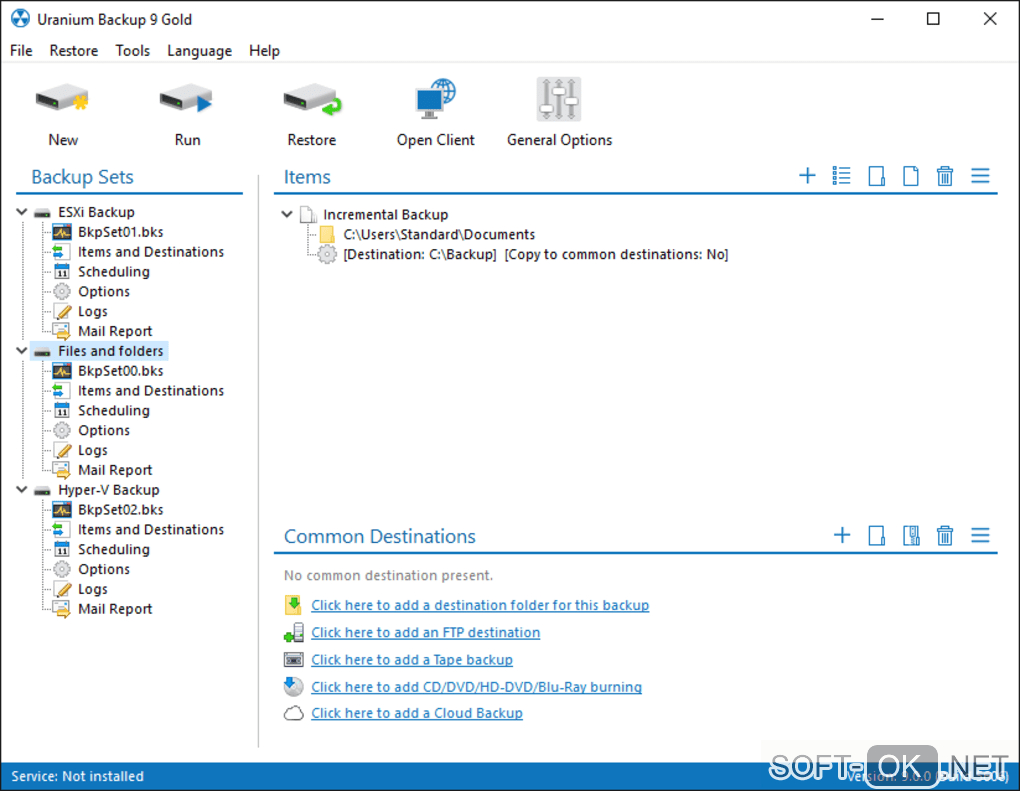Viewport: 1020px width, 791px height.
Task: Collapse the ESXi Backup tree node
Action: (21, 212)
